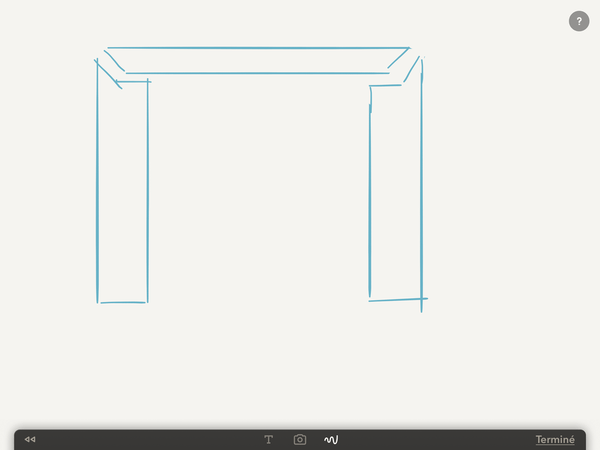Click inside the left blue pillar
This screenshot has width=600, height=450.
coord(122,190)
